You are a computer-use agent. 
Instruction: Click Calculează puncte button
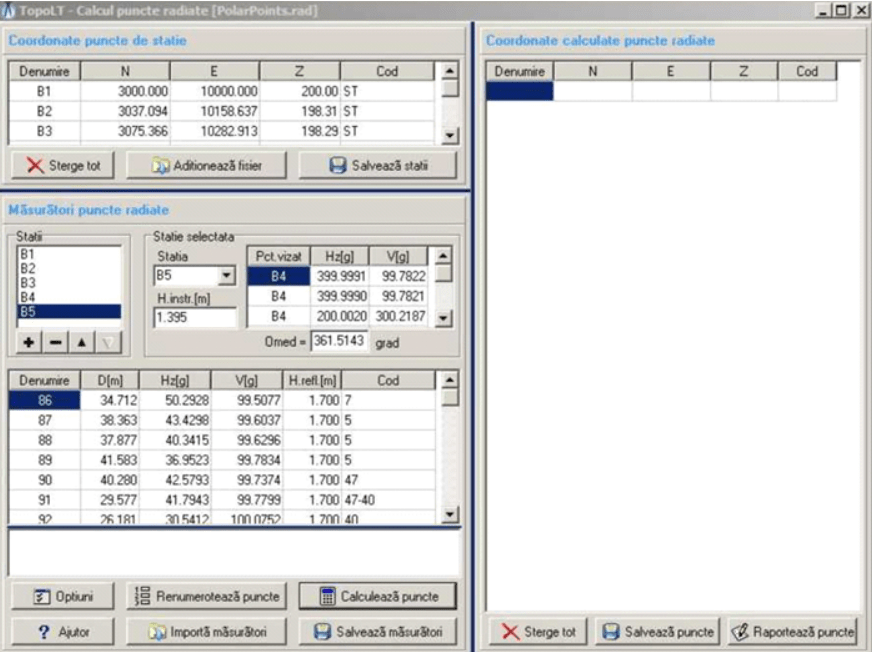click(x=378, y=596)
